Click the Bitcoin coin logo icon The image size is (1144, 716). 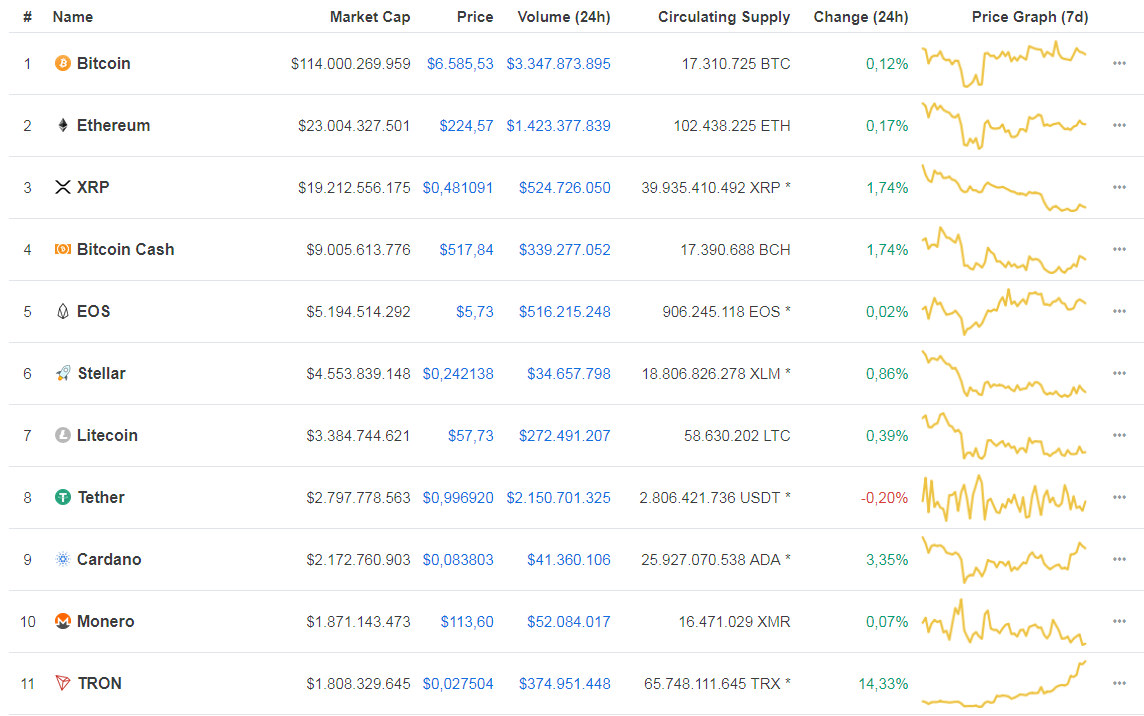63,63
